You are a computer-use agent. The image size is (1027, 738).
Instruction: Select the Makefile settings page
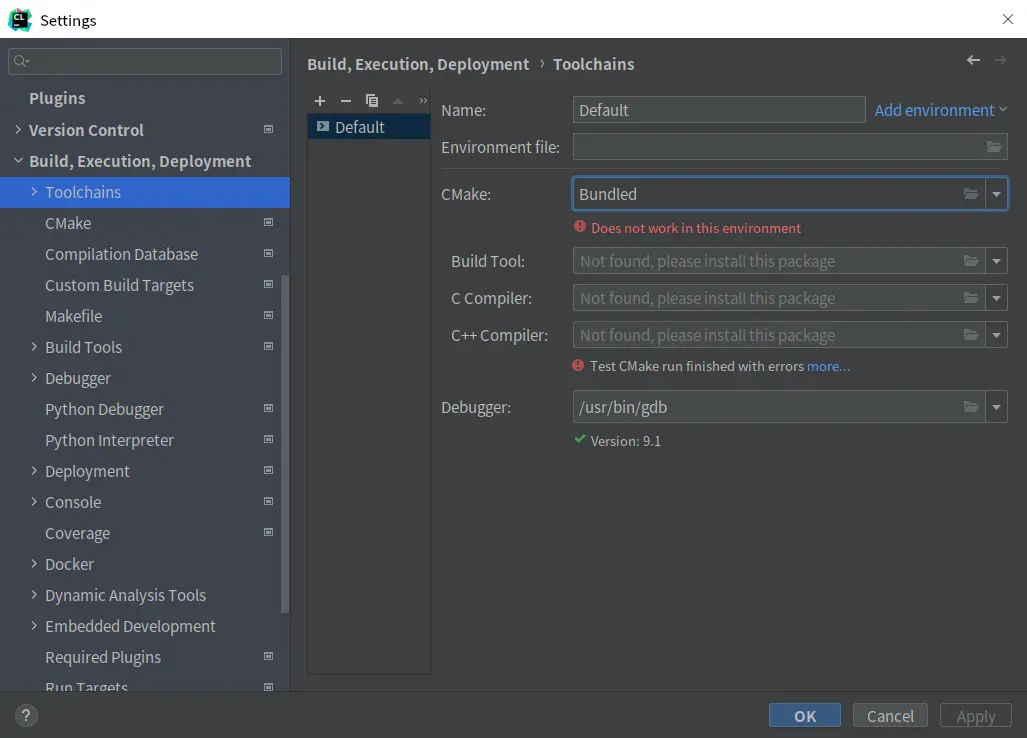coord(73,316)
